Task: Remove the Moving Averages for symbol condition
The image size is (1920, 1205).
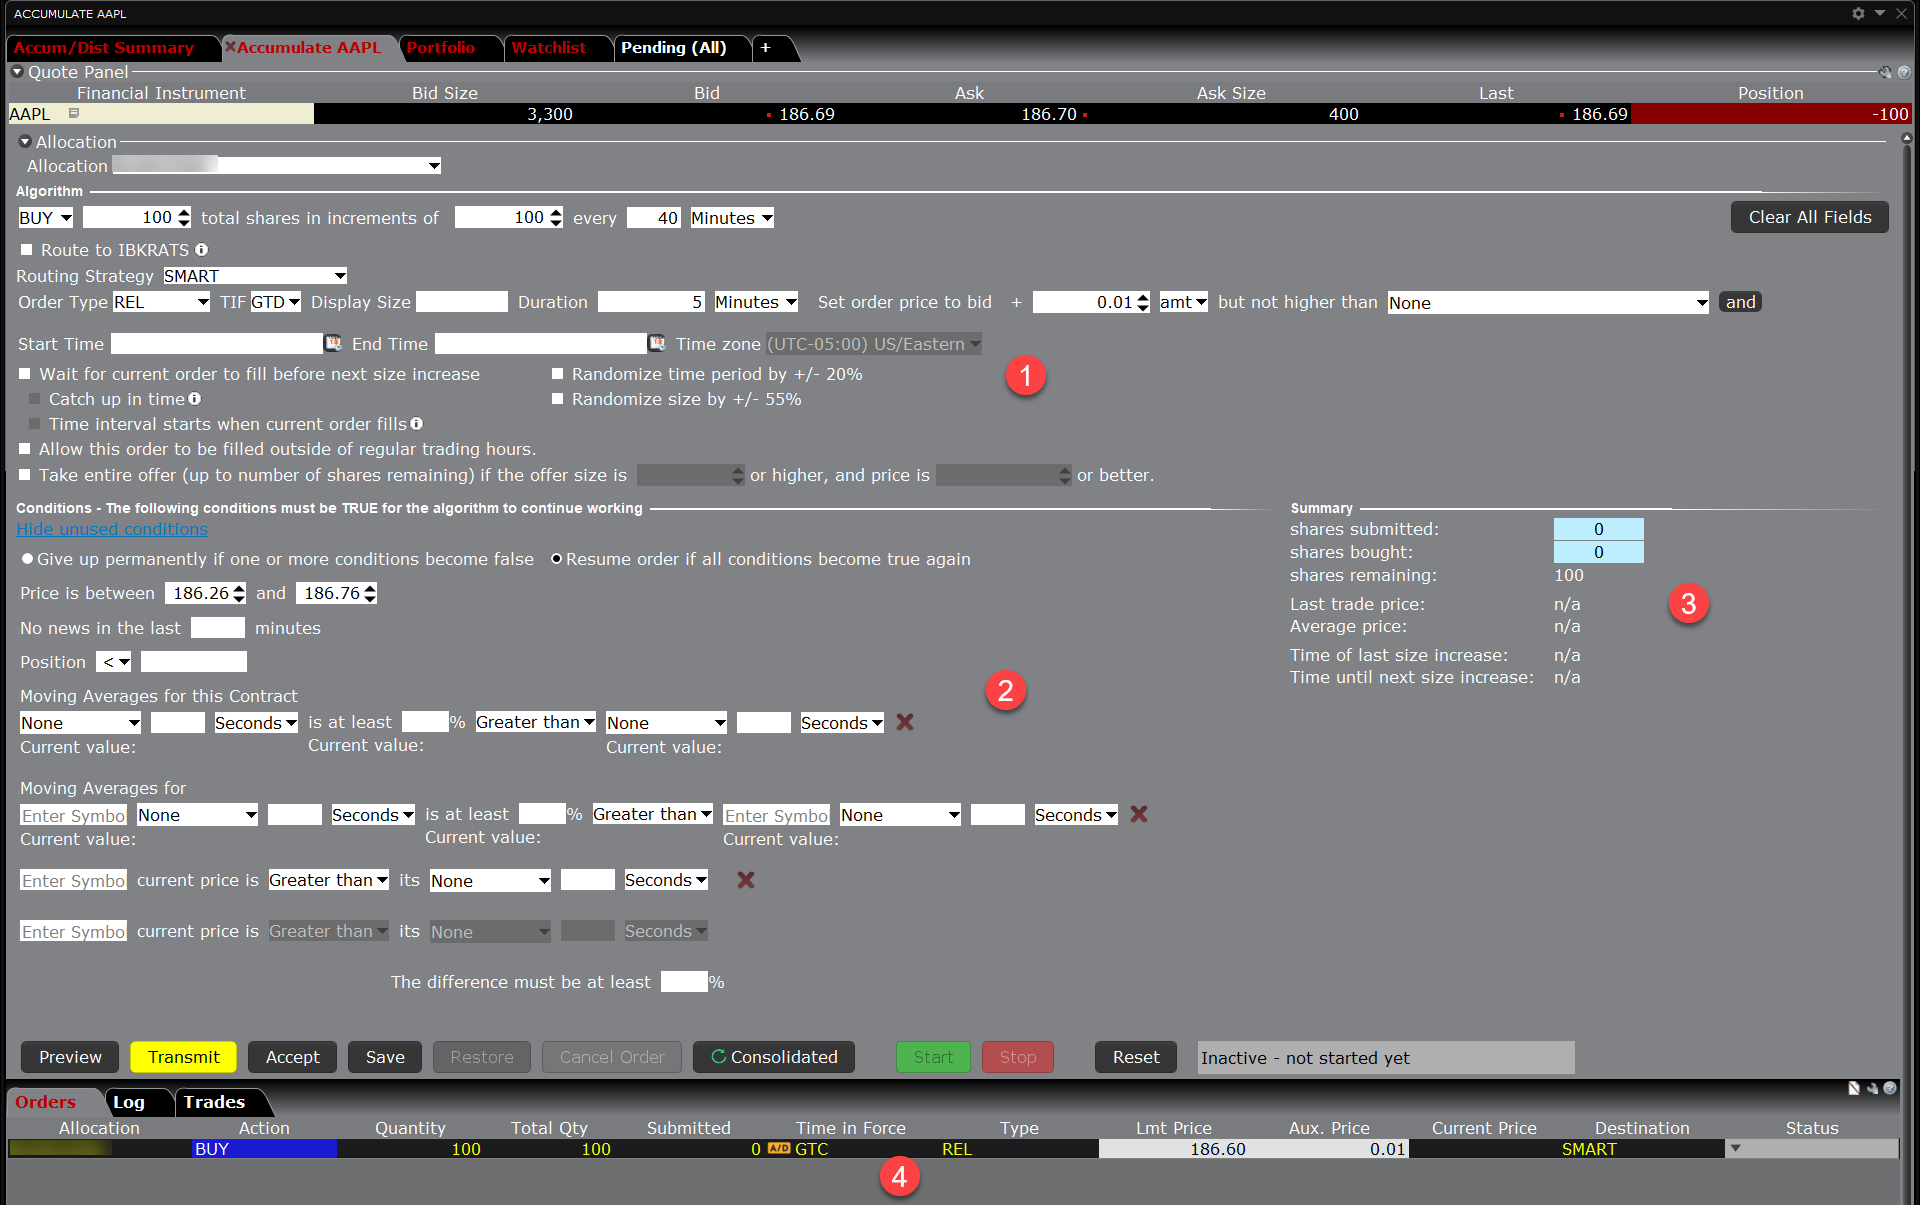Action: 1139,814
